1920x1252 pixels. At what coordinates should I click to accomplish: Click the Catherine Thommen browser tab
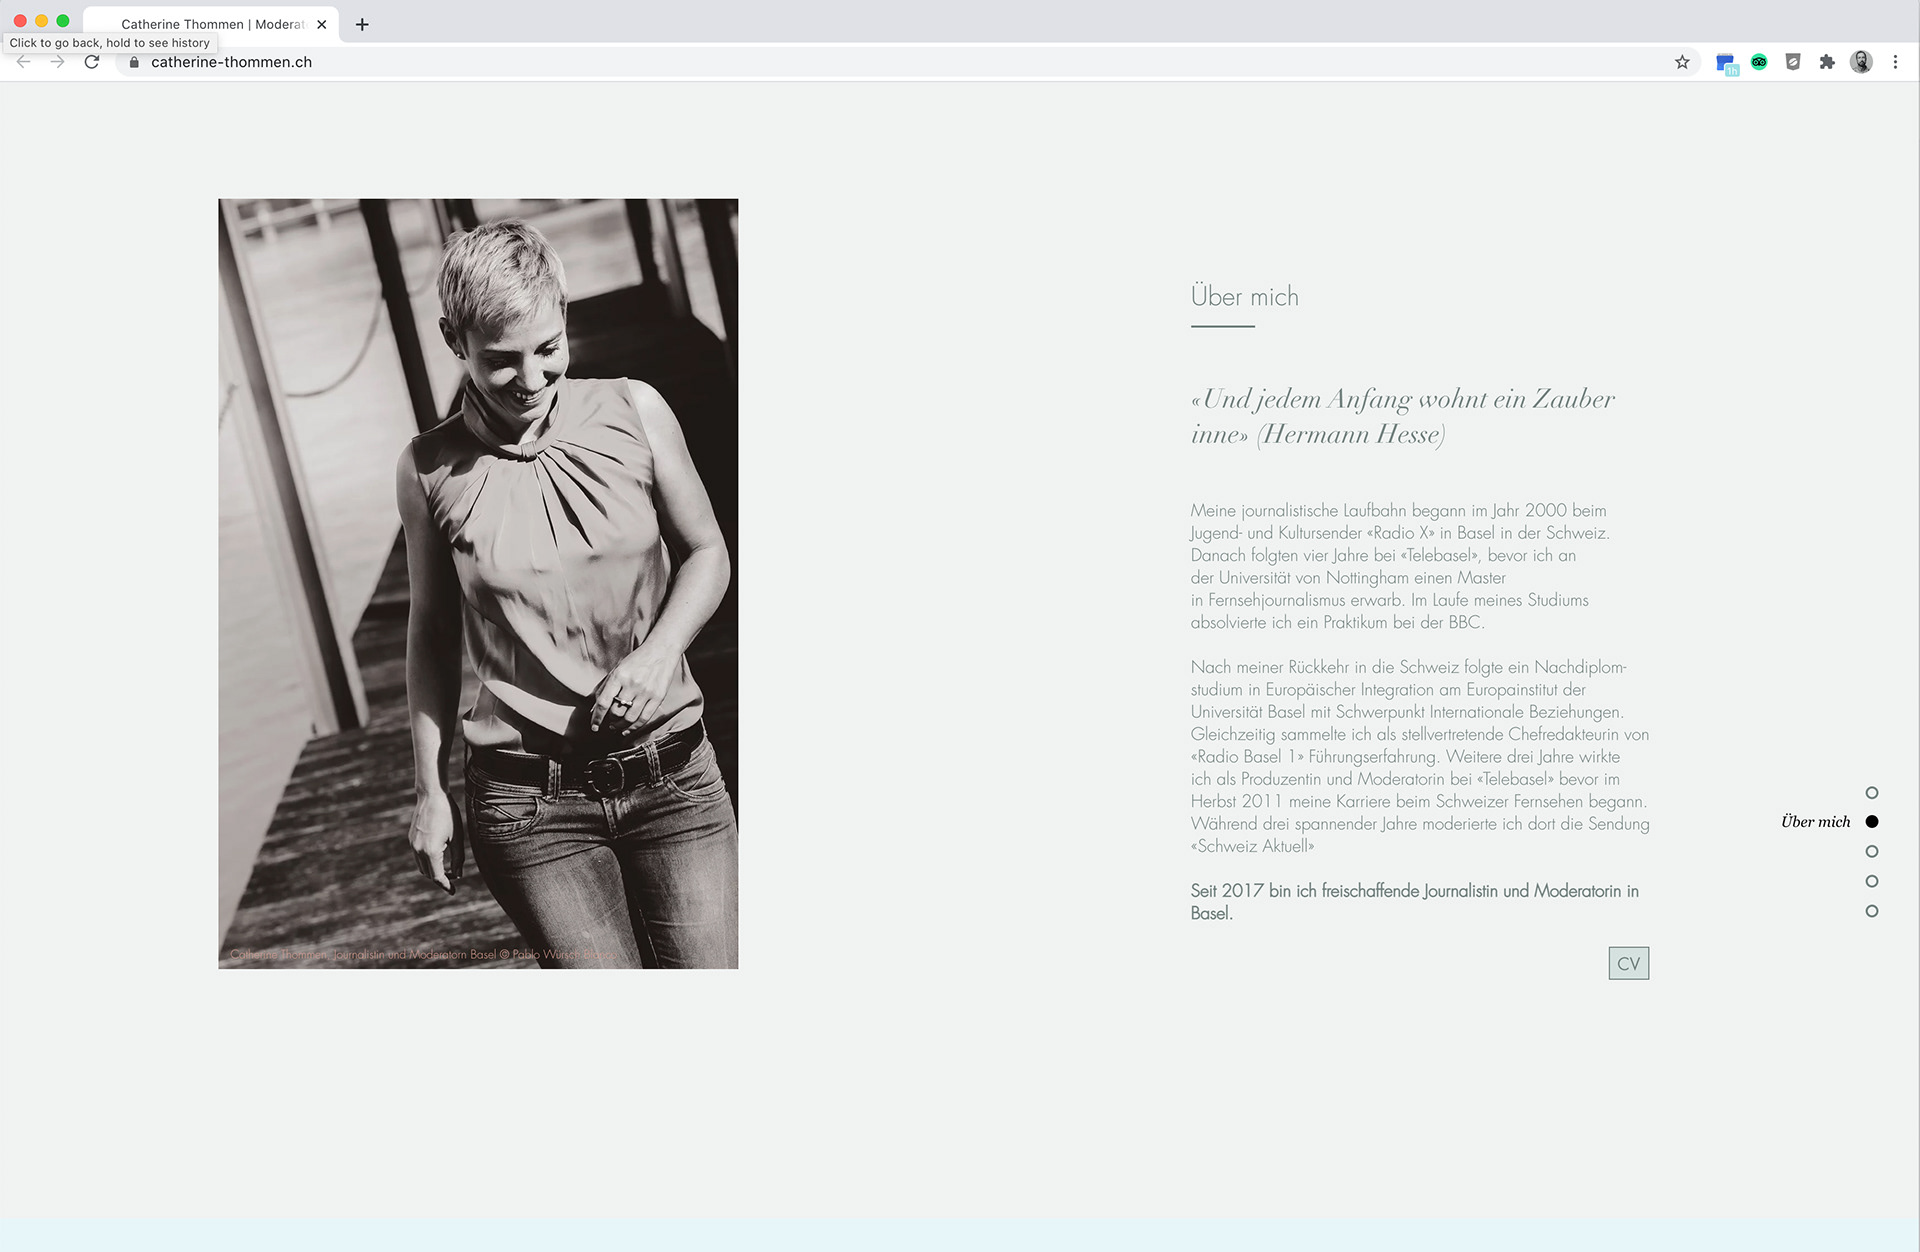[210, 24]
